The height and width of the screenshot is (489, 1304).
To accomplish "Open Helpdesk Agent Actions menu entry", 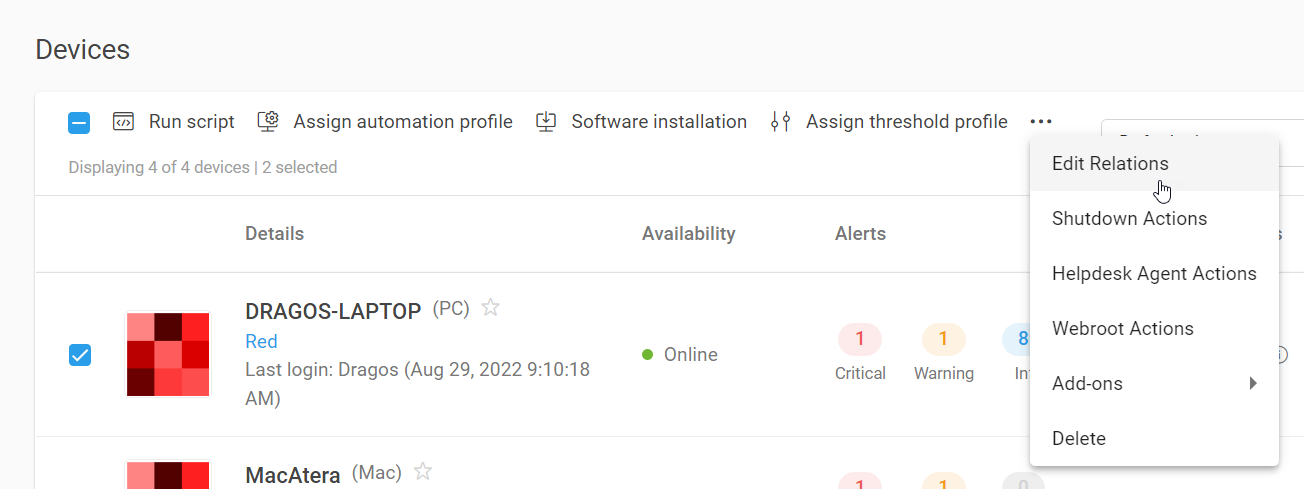I will pyautogui.click(x=1154, y=273).
